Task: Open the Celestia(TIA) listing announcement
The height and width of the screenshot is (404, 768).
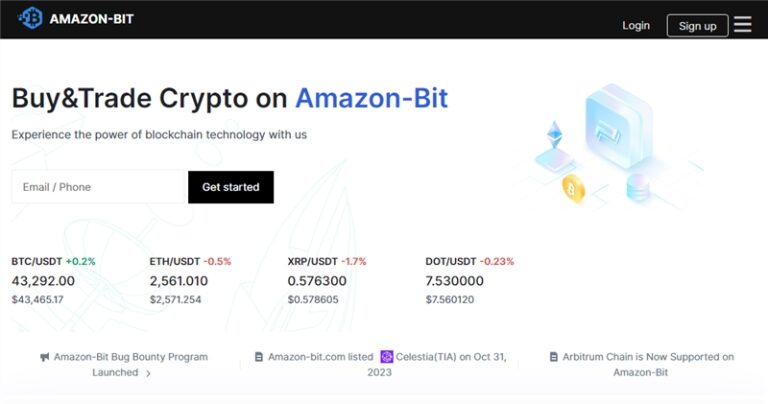Action: pos(450,357)
